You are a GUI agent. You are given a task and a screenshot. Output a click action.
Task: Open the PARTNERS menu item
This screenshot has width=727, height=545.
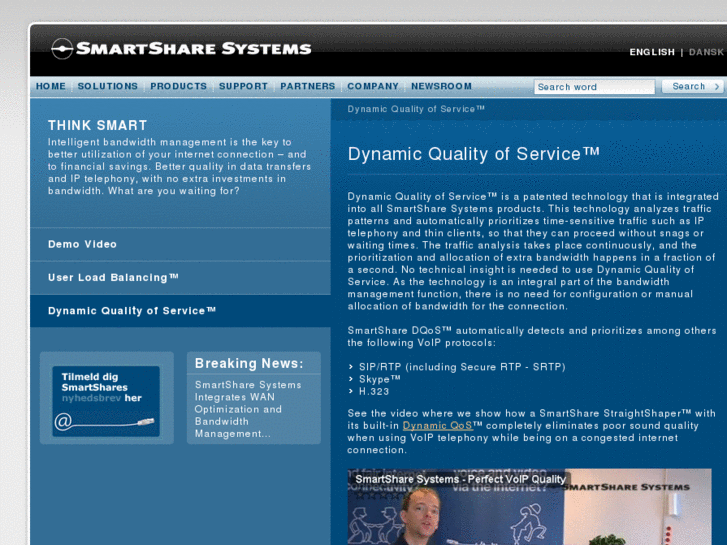307,86
